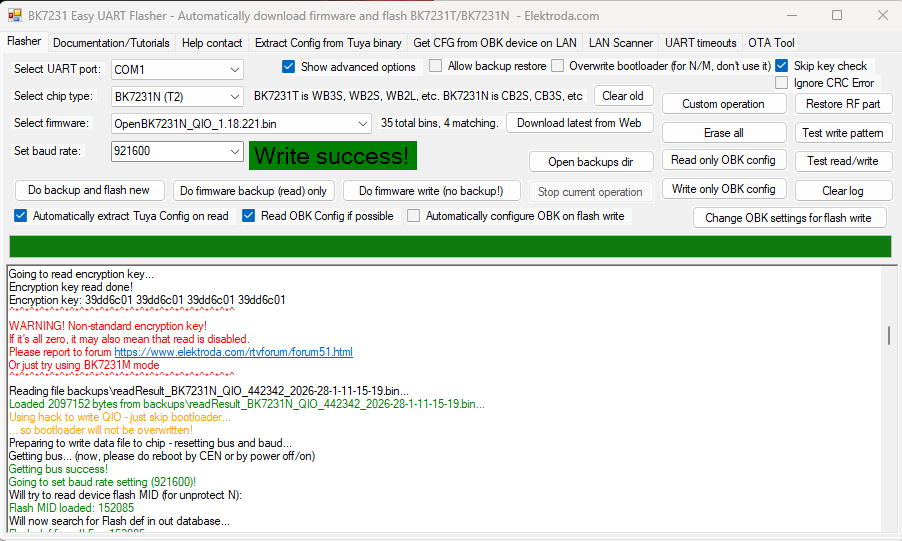This screenshot has width=902, height=541.
Task: Enable Allow backup restore checkbox
Action: pyautogui.click(x=436, y=66)
